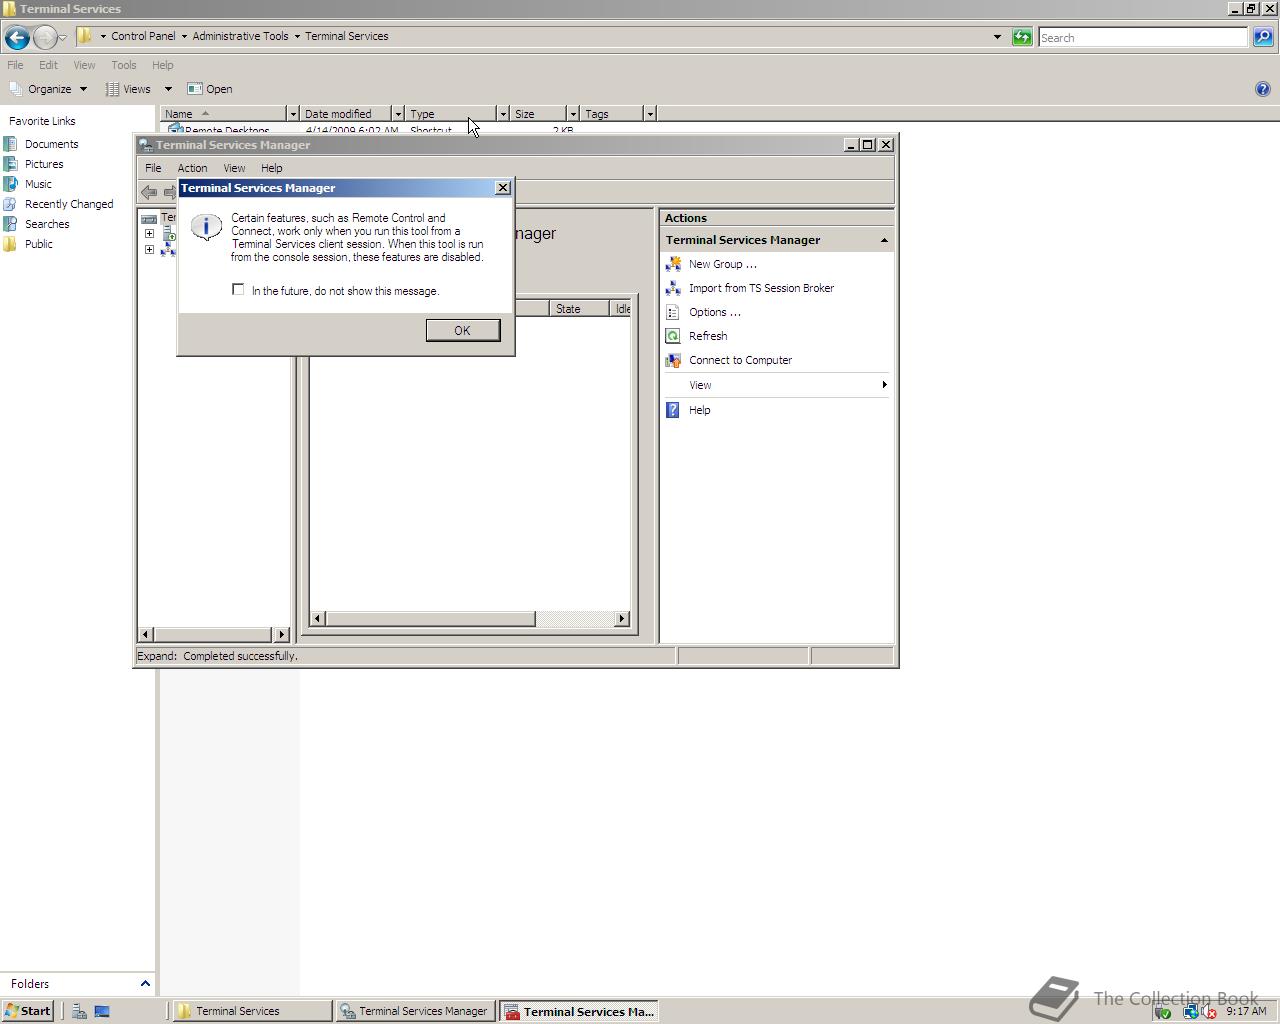
Task: Open the Date modified column dropdown
Action: [398, 114]
